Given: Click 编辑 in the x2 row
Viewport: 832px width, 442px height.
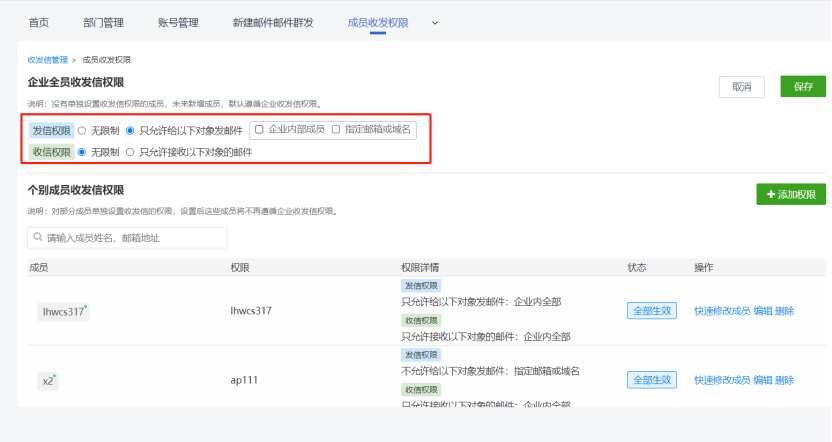Looking at the screenshot, I should coord(763,380).
